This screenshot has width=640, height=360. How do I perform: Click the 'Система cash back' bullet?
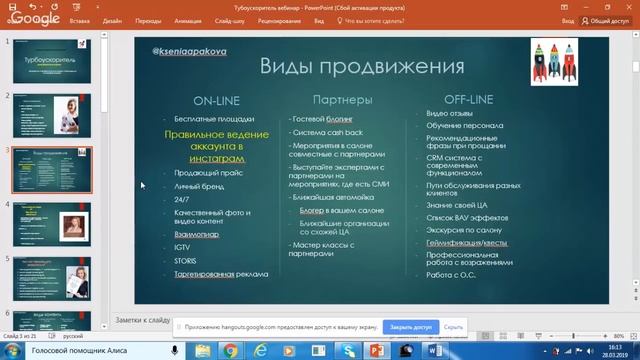pyautogui.click(x=327, y=133)
